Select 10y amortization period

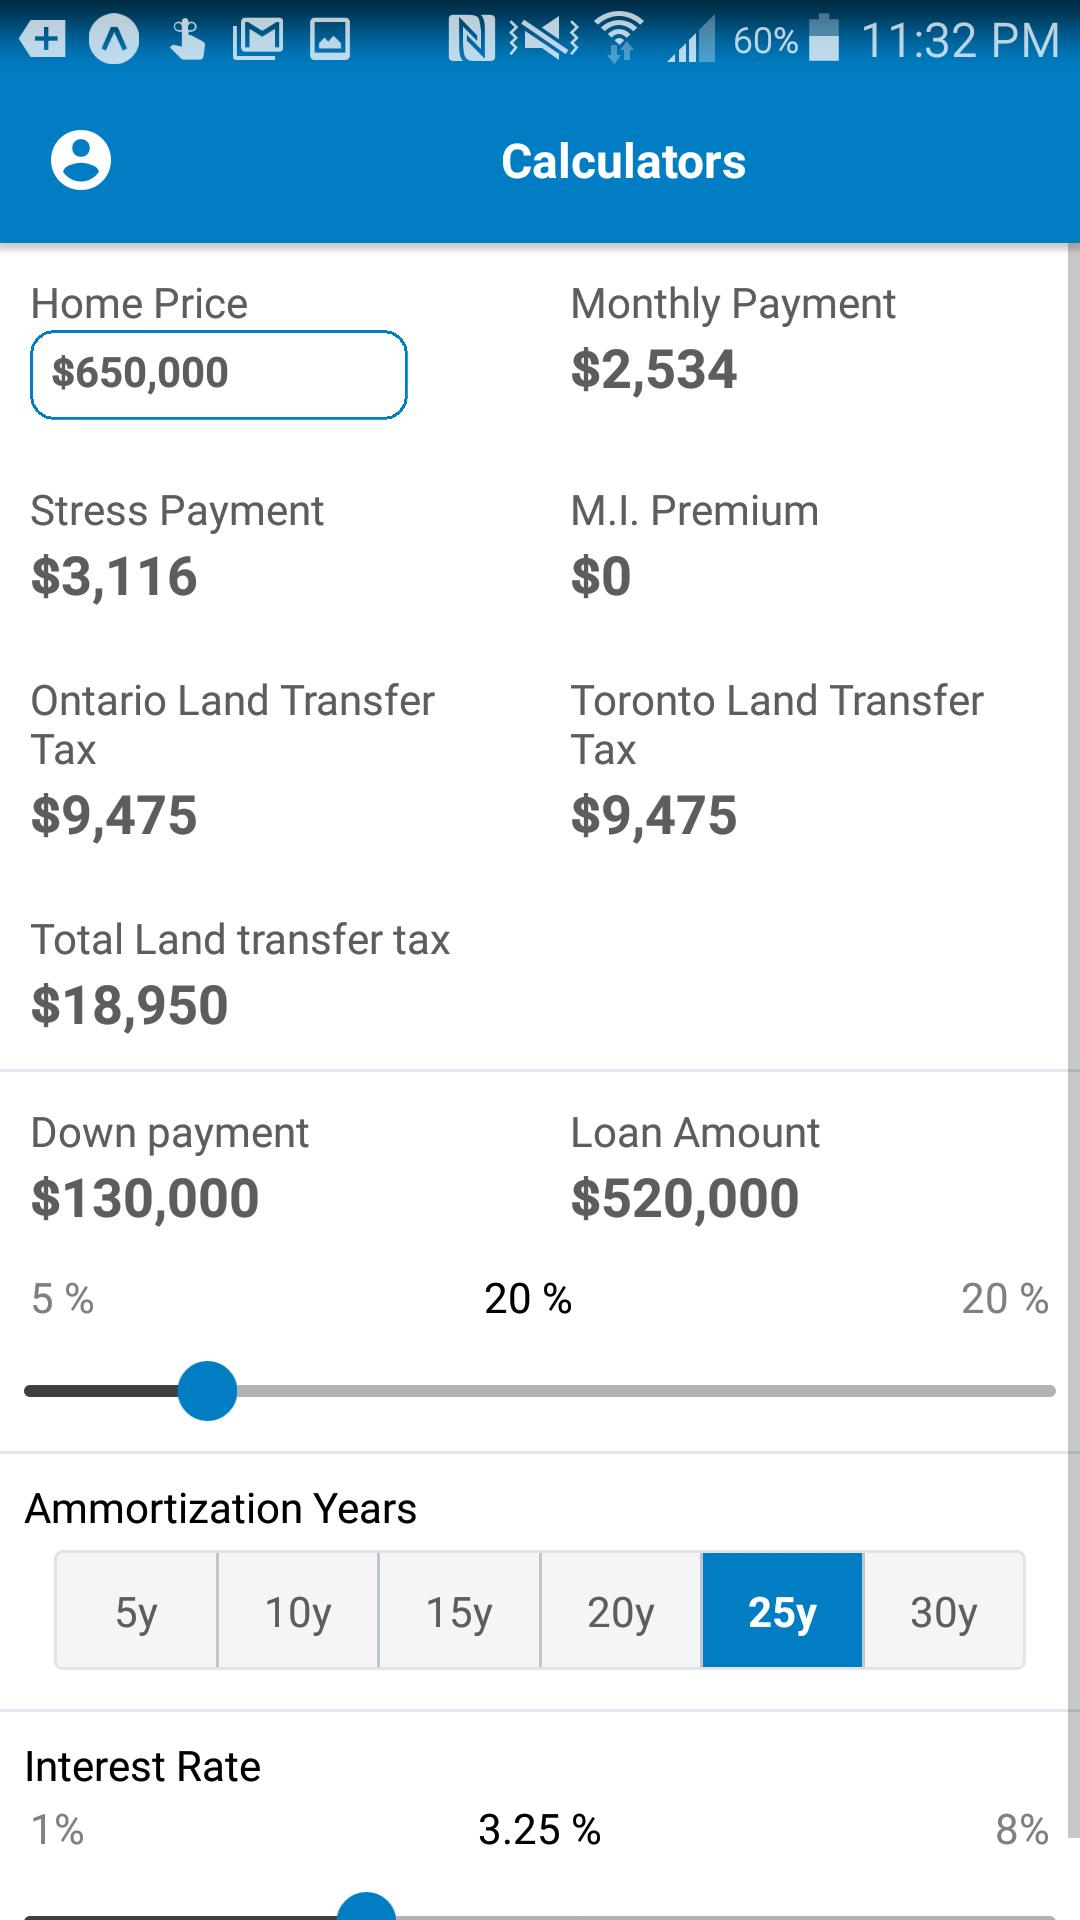(298, 1610)
